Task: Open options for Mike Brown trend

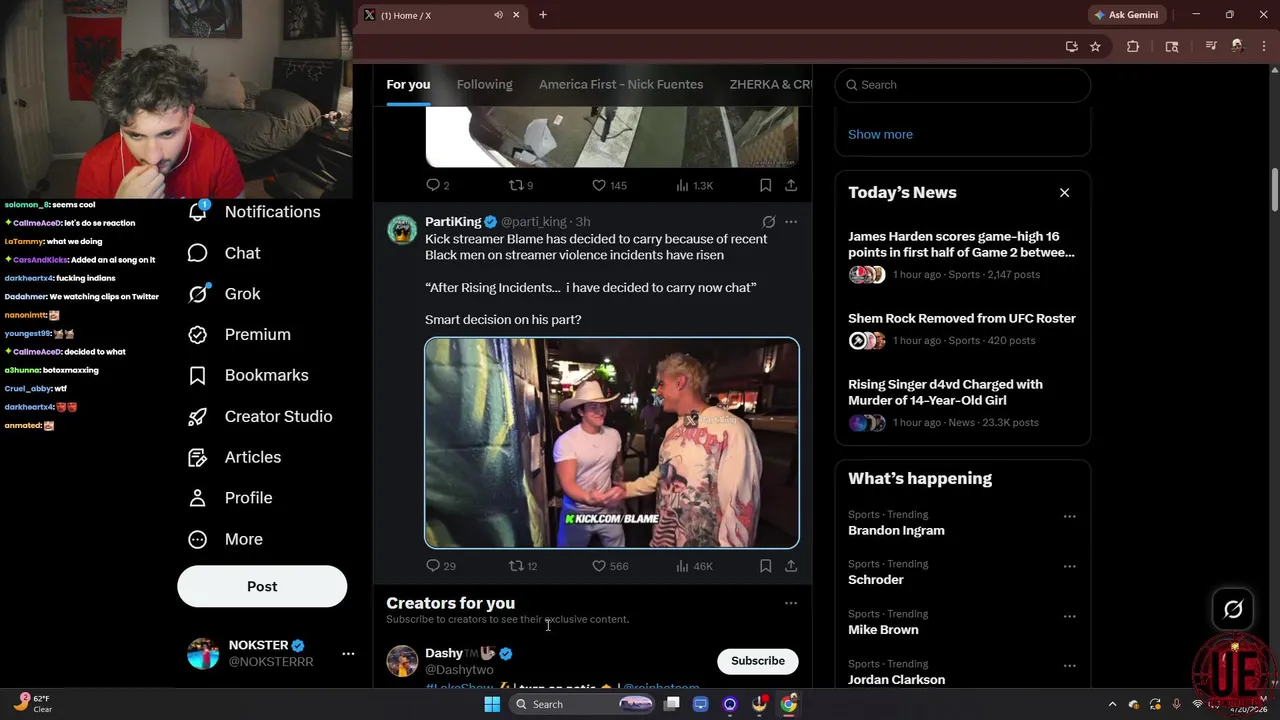Action: pyautogui.click(x=1069, y=616)
